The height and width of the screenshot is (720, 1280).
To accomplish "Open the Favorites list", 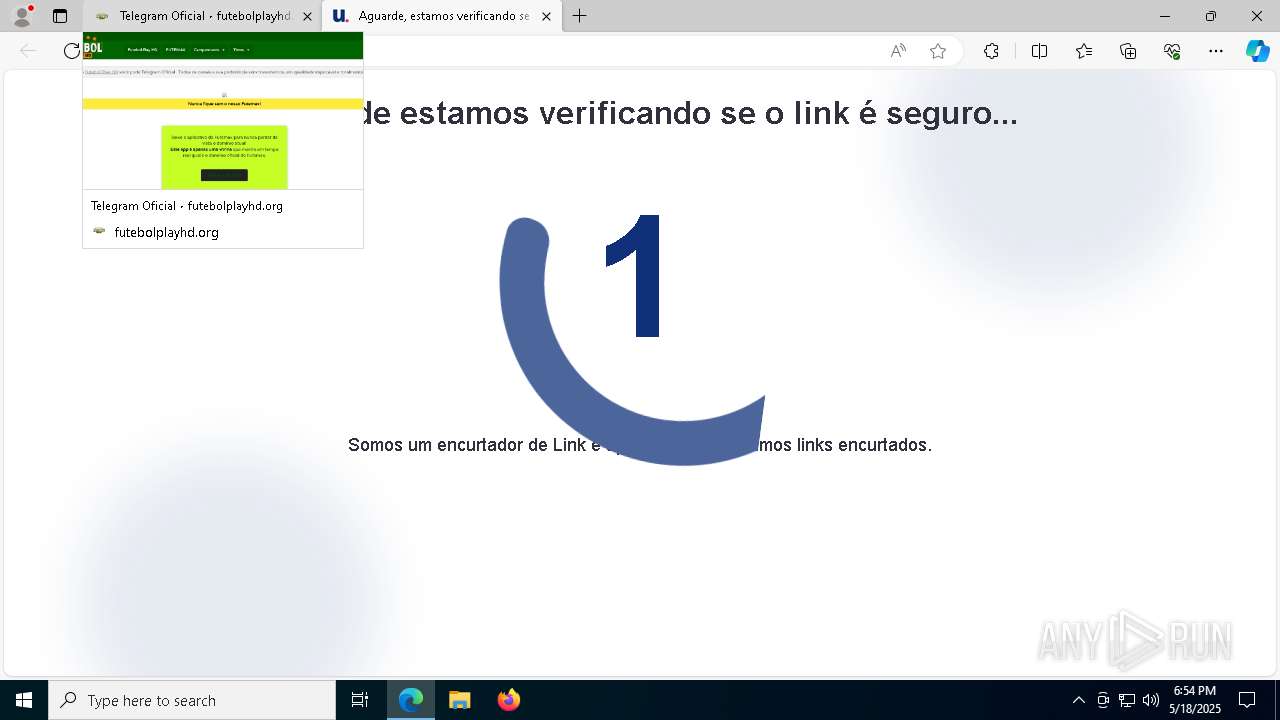I will pos(1084,51).
